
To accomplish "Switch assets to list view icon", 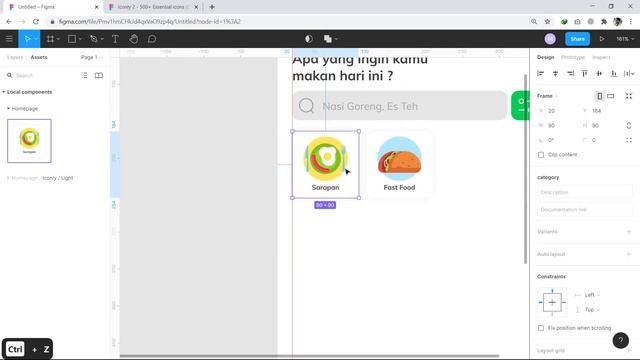I will coord(84,76).
